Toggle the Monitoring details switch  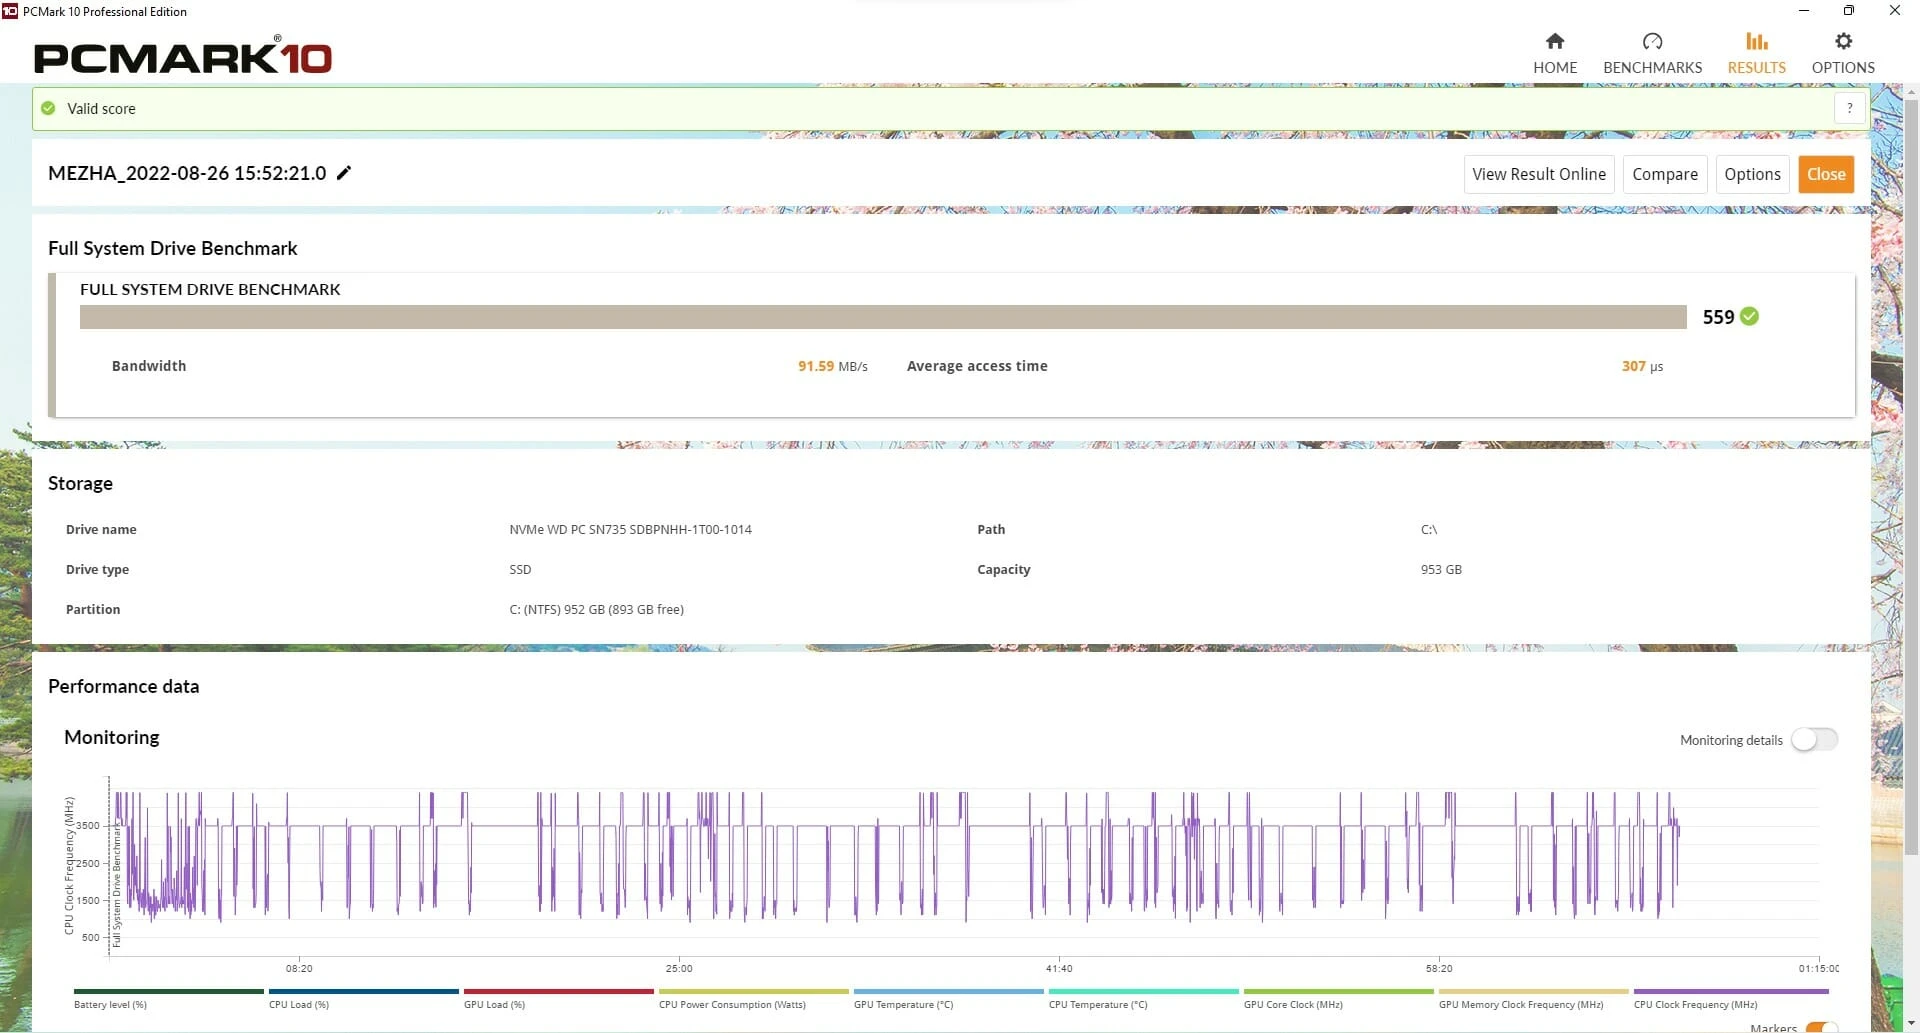pos(1813,740)
